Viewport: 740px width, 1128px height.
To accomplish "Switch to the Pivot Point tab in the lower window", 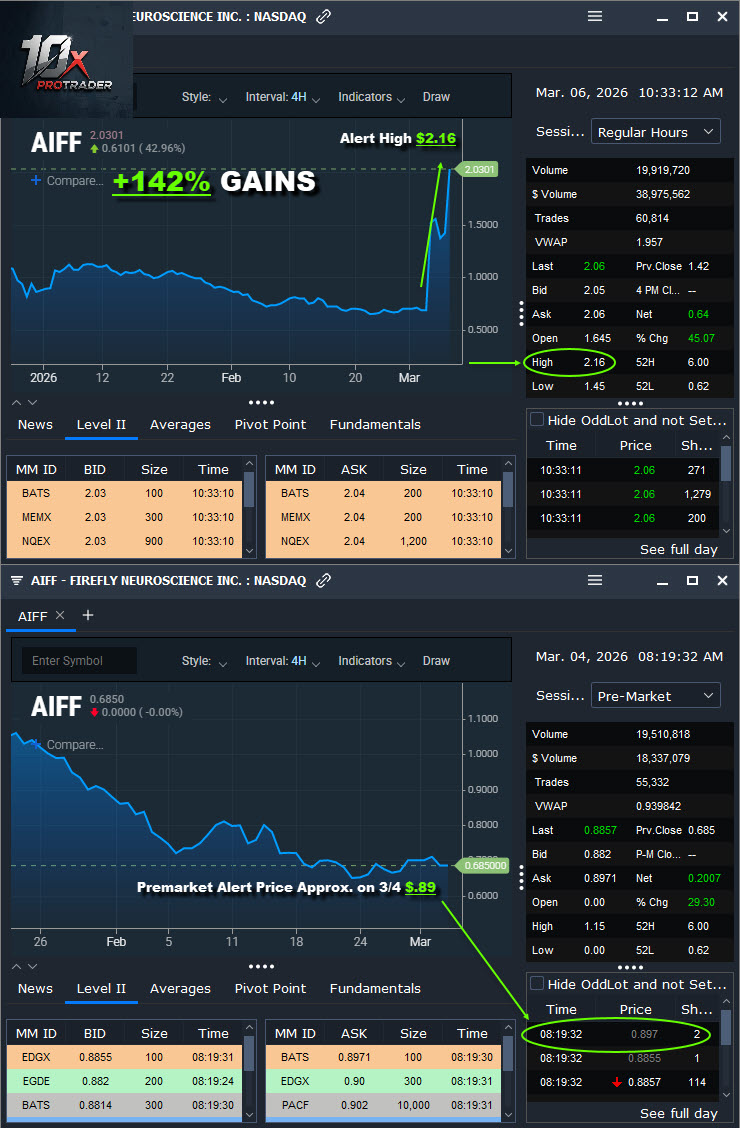I will (270, 988).
